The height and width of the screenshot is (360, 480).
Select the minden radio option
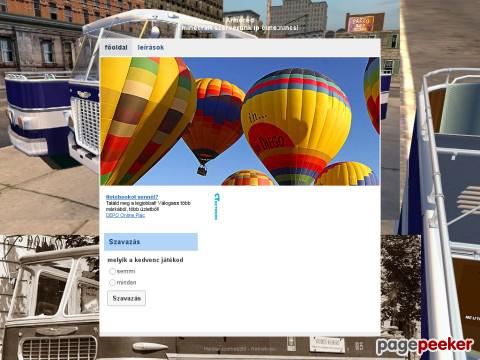point(112,283)
